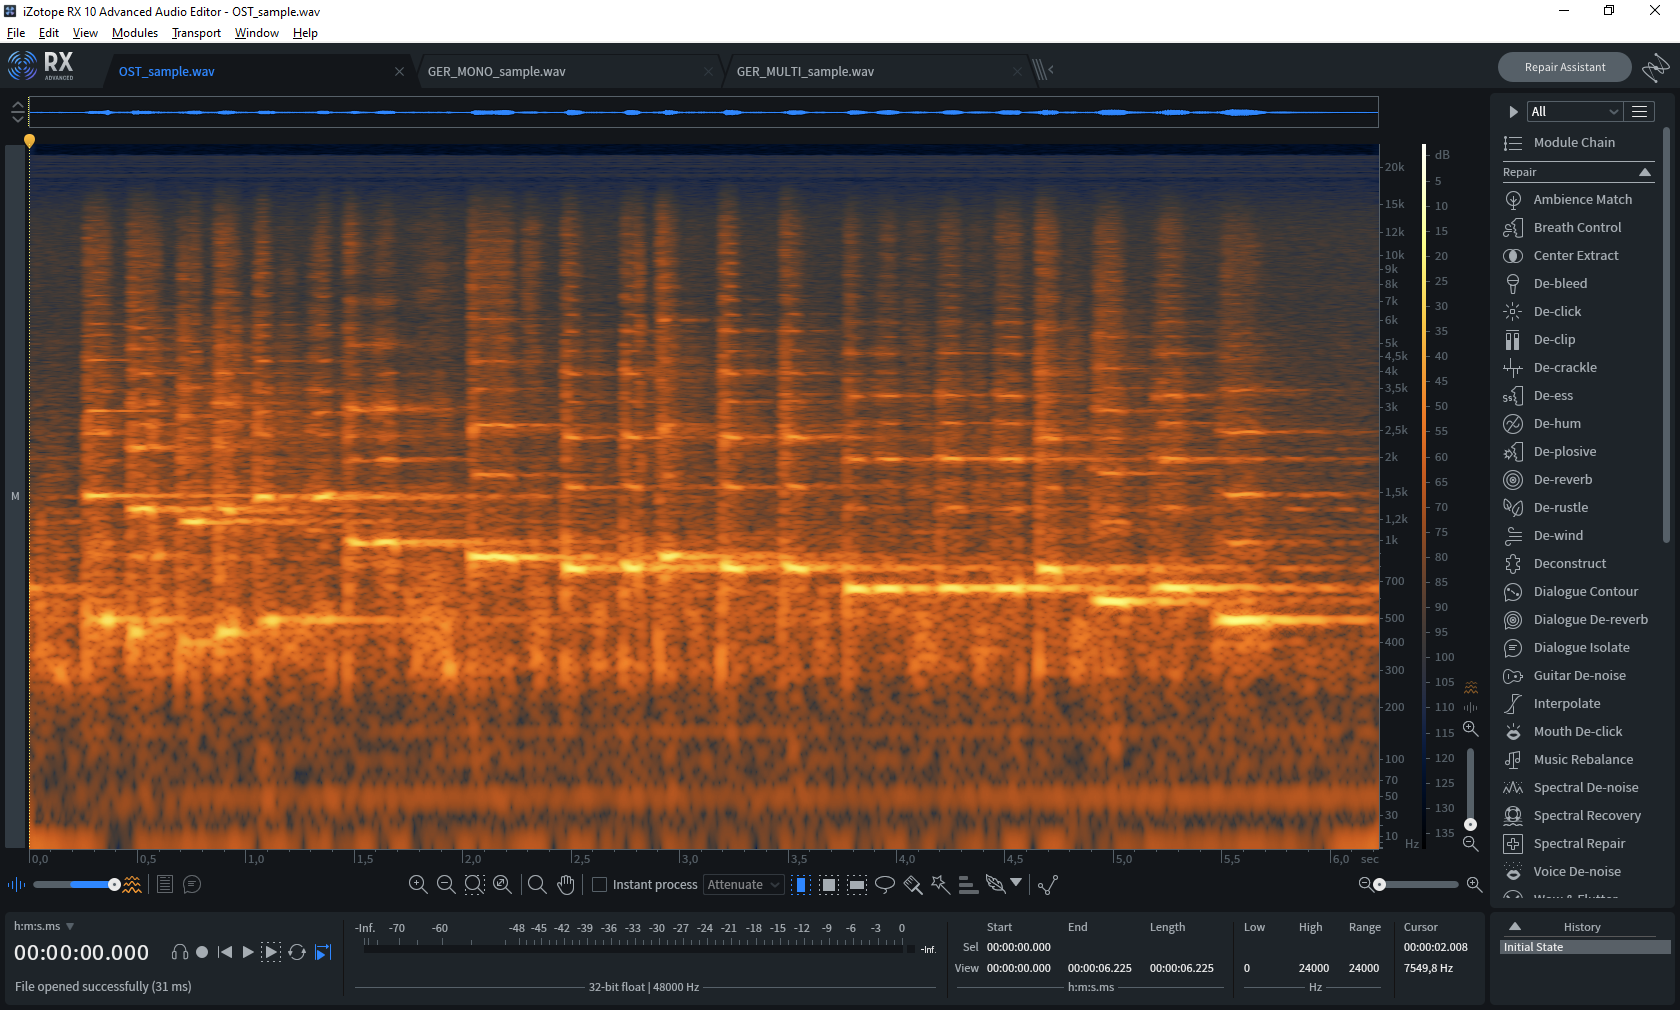Select the Brush selection tool
The image size is (1680, 1010).
912,884
